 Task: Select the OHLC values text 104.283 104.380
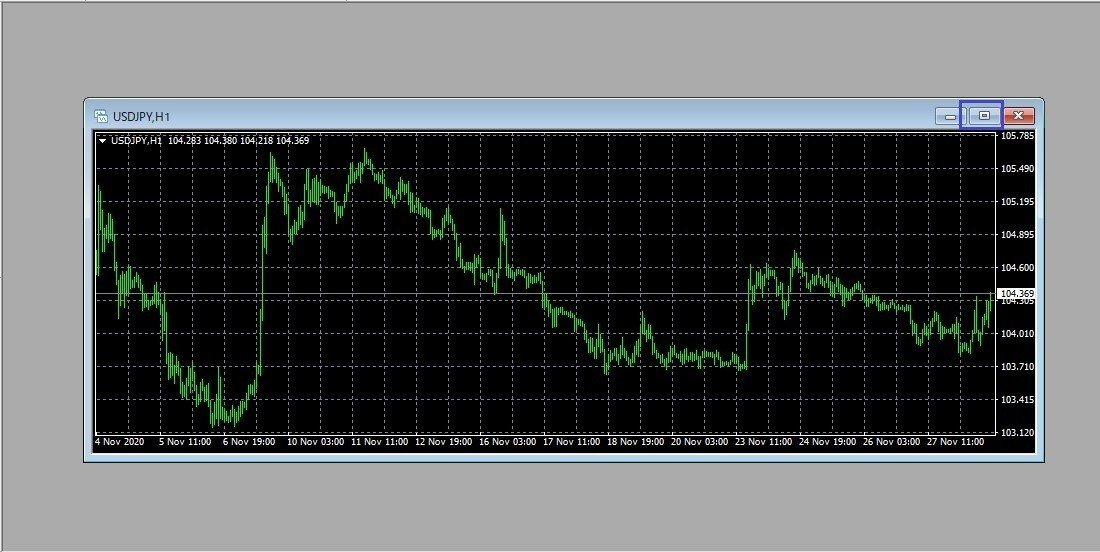(x=202, y=141)
